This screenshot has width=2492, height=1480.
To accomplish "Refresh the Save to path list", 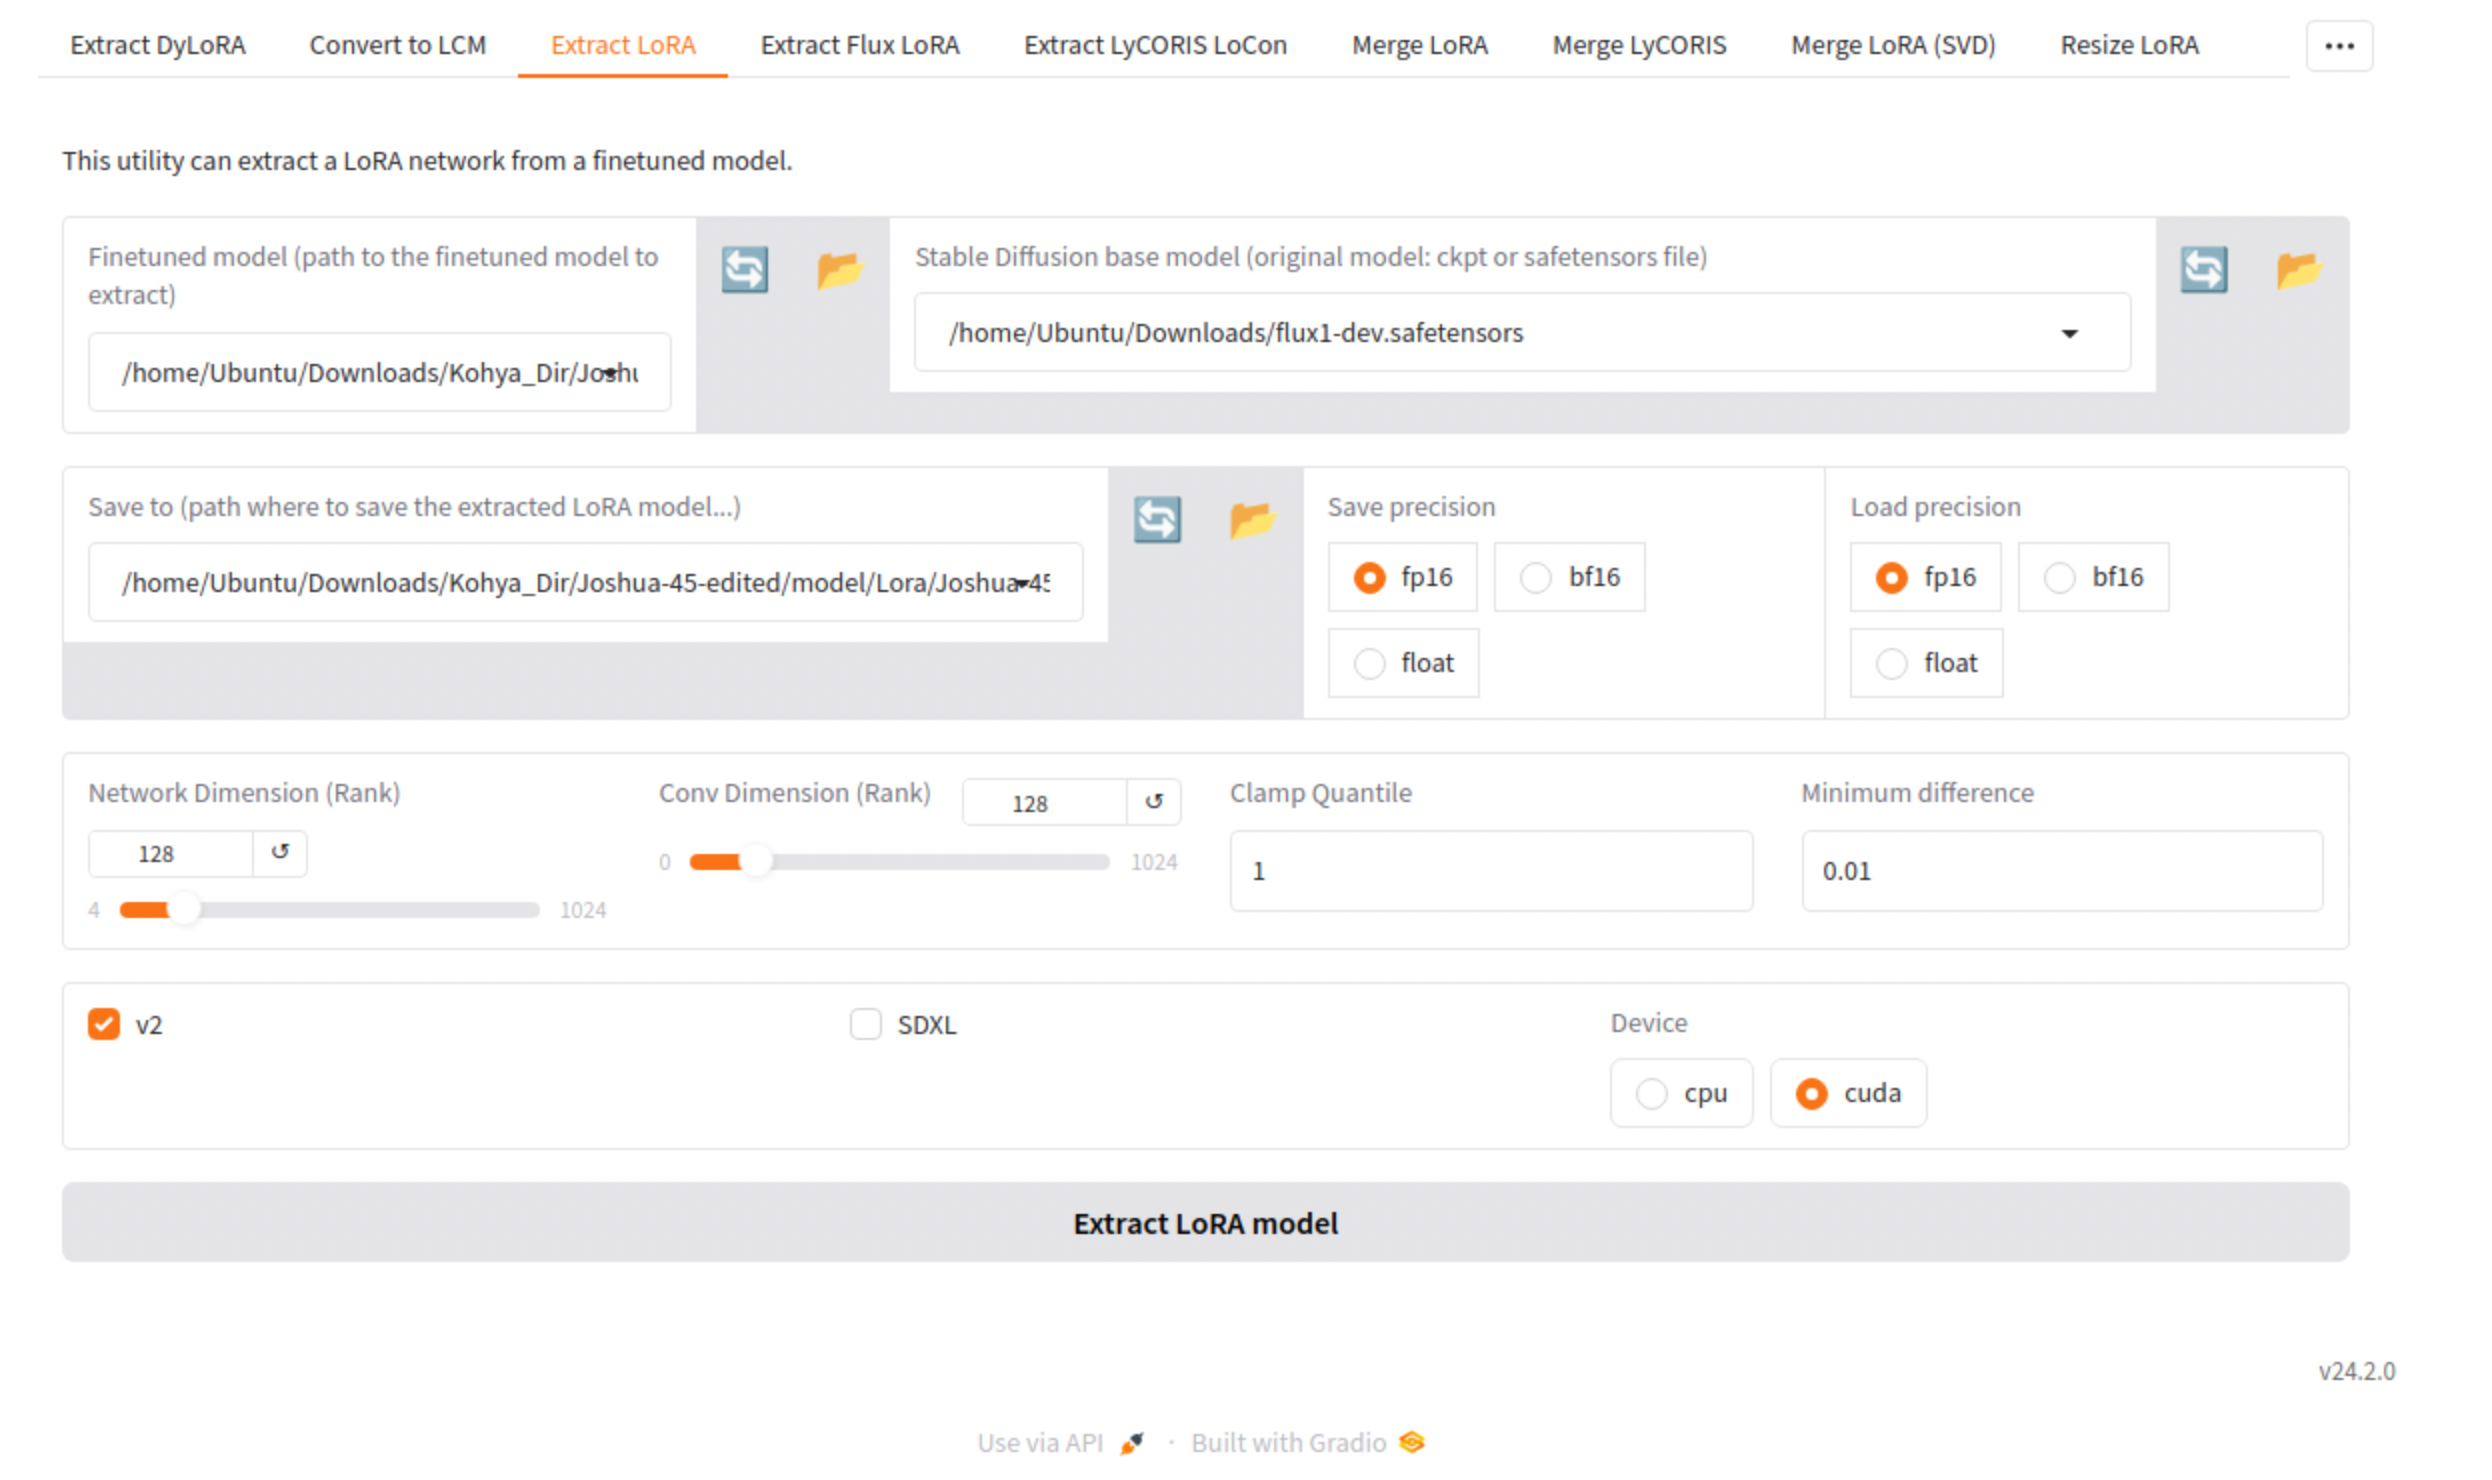I will (1157, 520).
